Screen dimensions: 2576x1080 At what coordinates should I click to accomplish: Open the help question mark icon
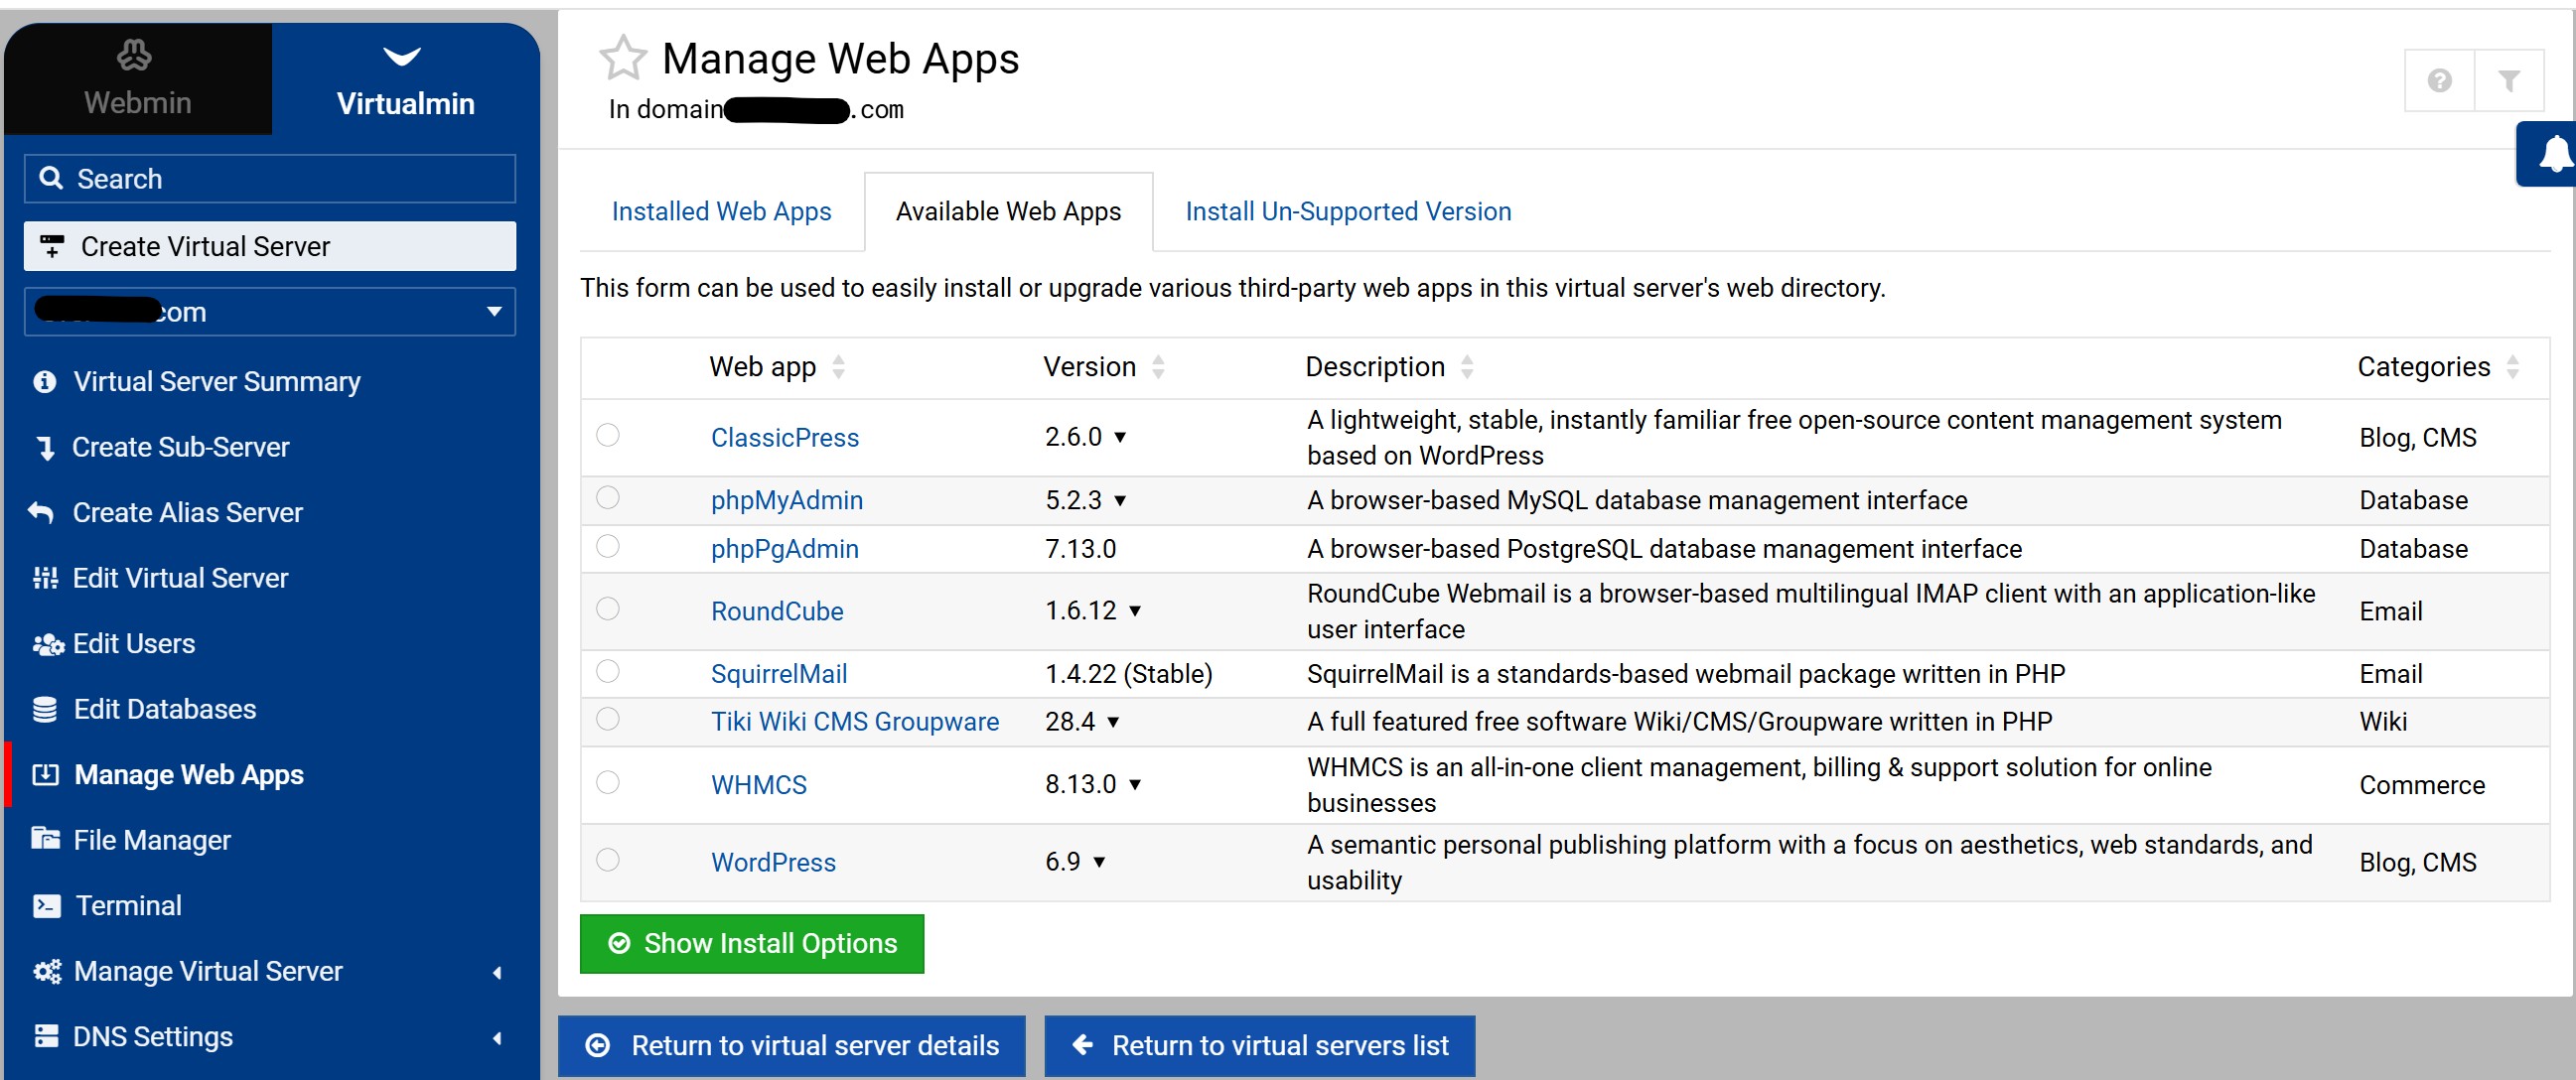pyautogui.click(x=2439, y=80)
